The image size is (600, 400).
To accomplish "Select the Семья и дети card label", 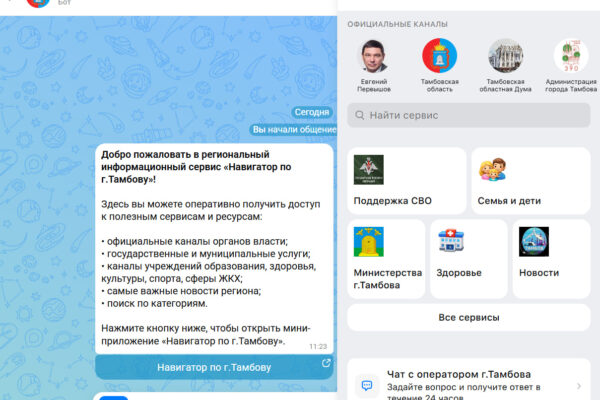I will coord(509,201).
